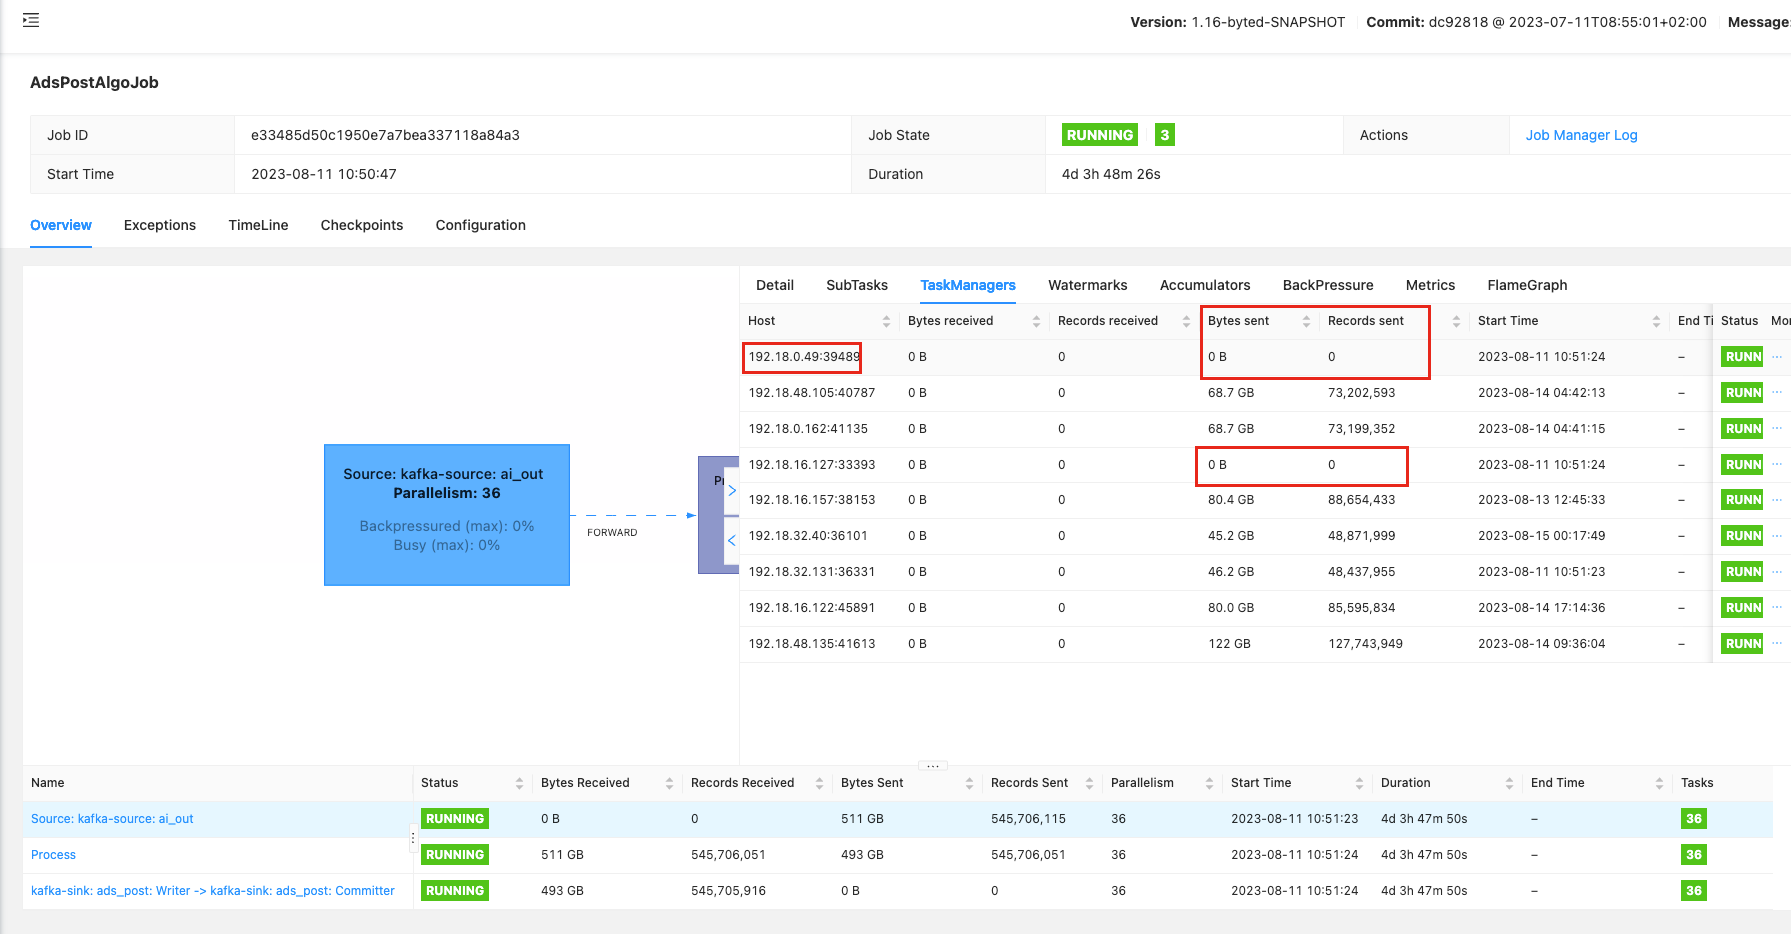
Task: Sort vertex list by Records Received
Action: point(819,783)
